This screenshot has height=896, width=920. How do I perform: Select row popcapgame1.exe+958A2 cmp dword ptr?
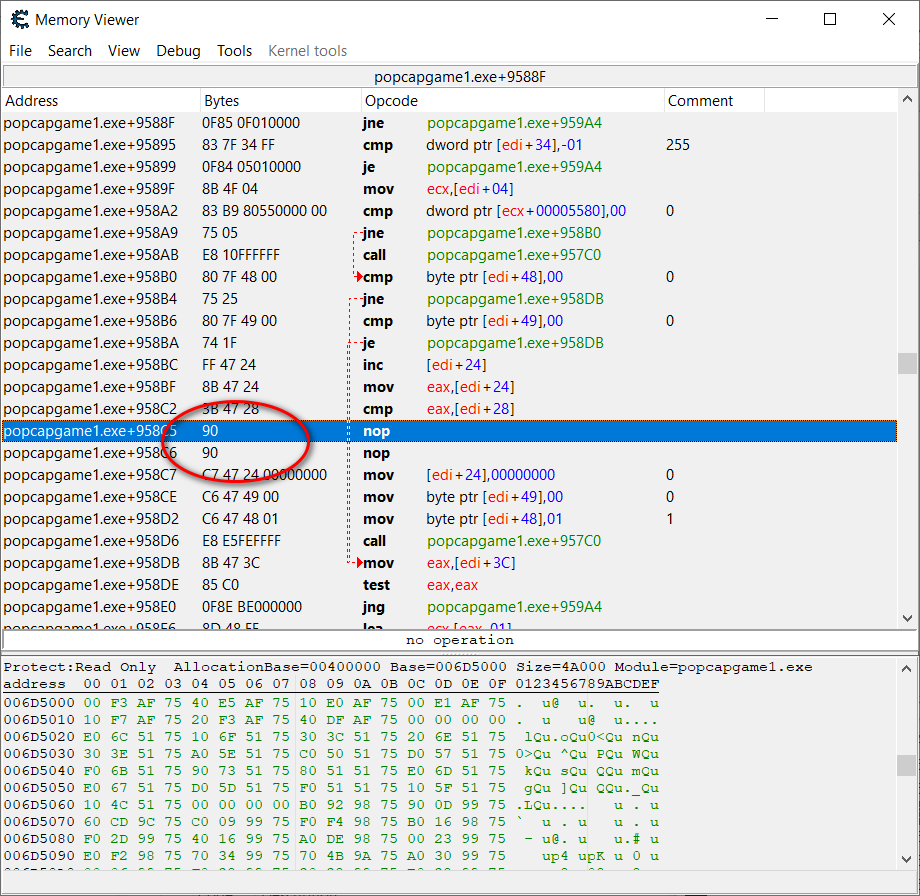(449, 211)
